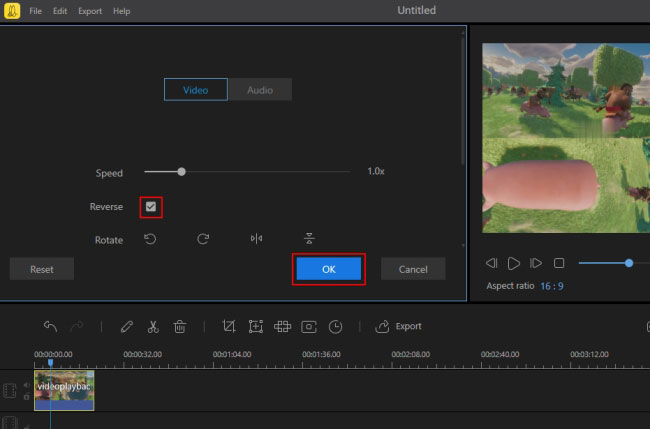The height and width of the screenshot is (429, 650).
Task: Click timeline ruler at 00:01:04.00
Action: pyautogui.click(x=232, y=354)
